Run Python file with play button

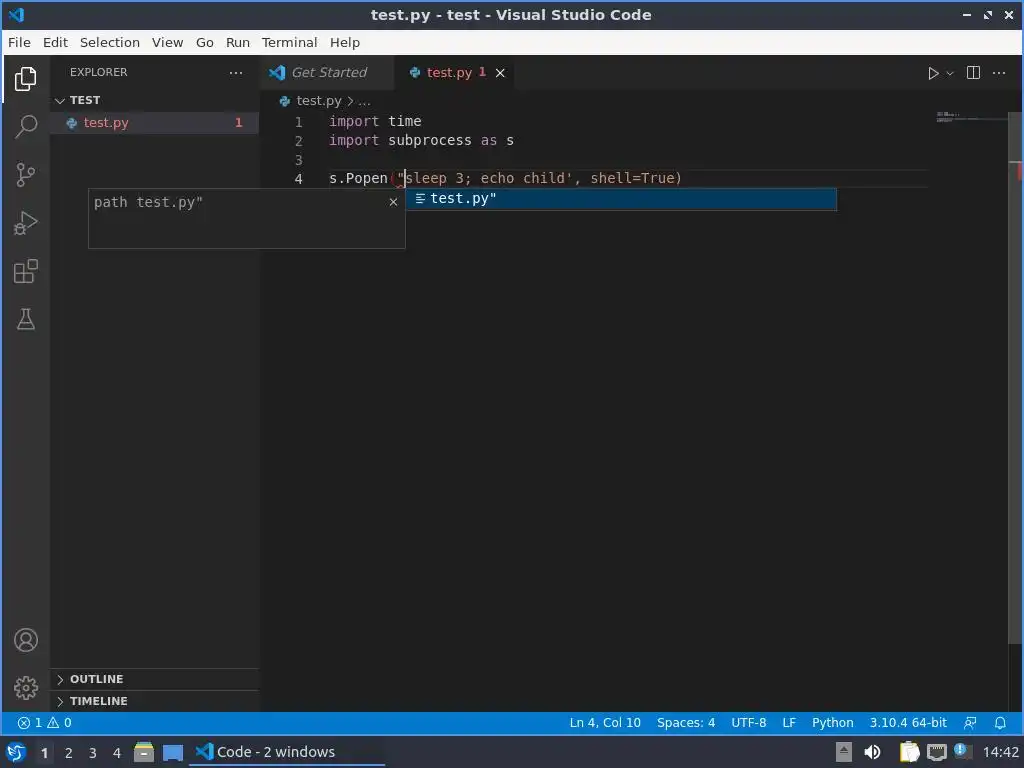click(933, 73)
